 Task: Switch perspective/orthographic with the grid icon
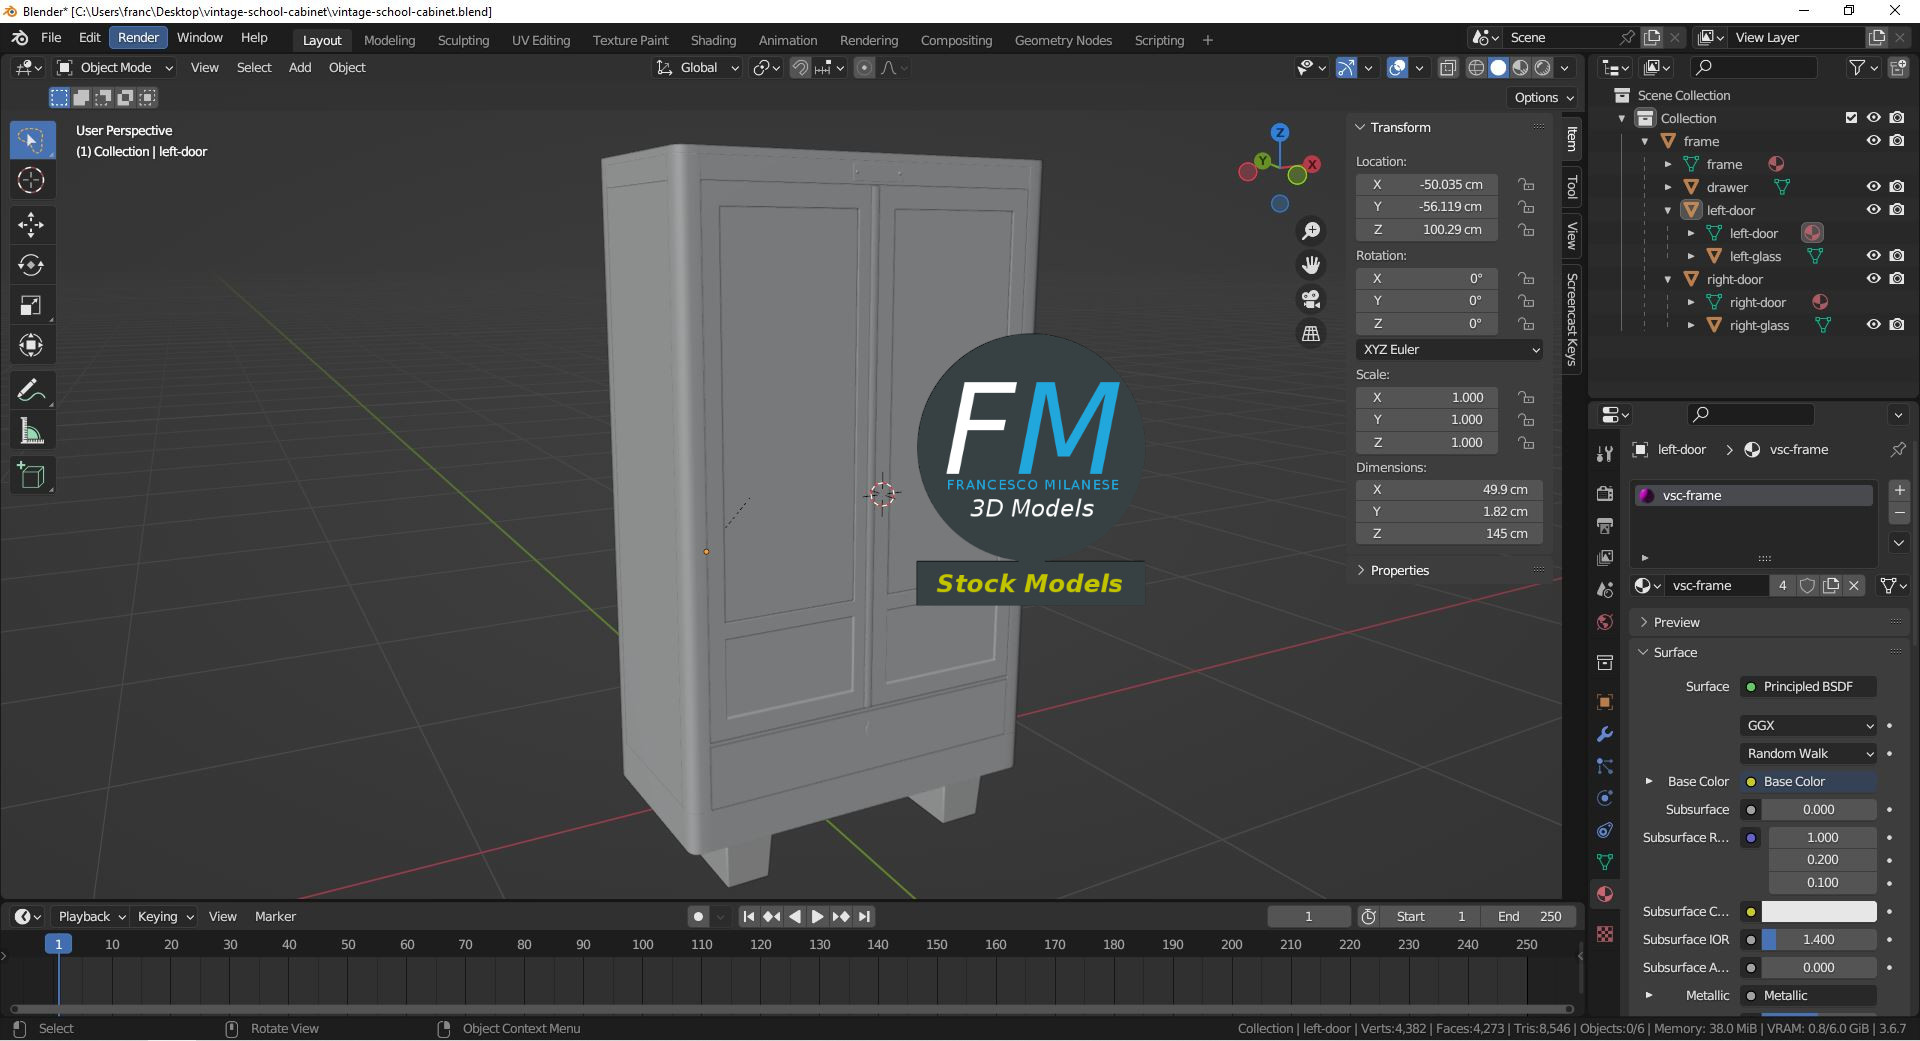(1311, 333)
